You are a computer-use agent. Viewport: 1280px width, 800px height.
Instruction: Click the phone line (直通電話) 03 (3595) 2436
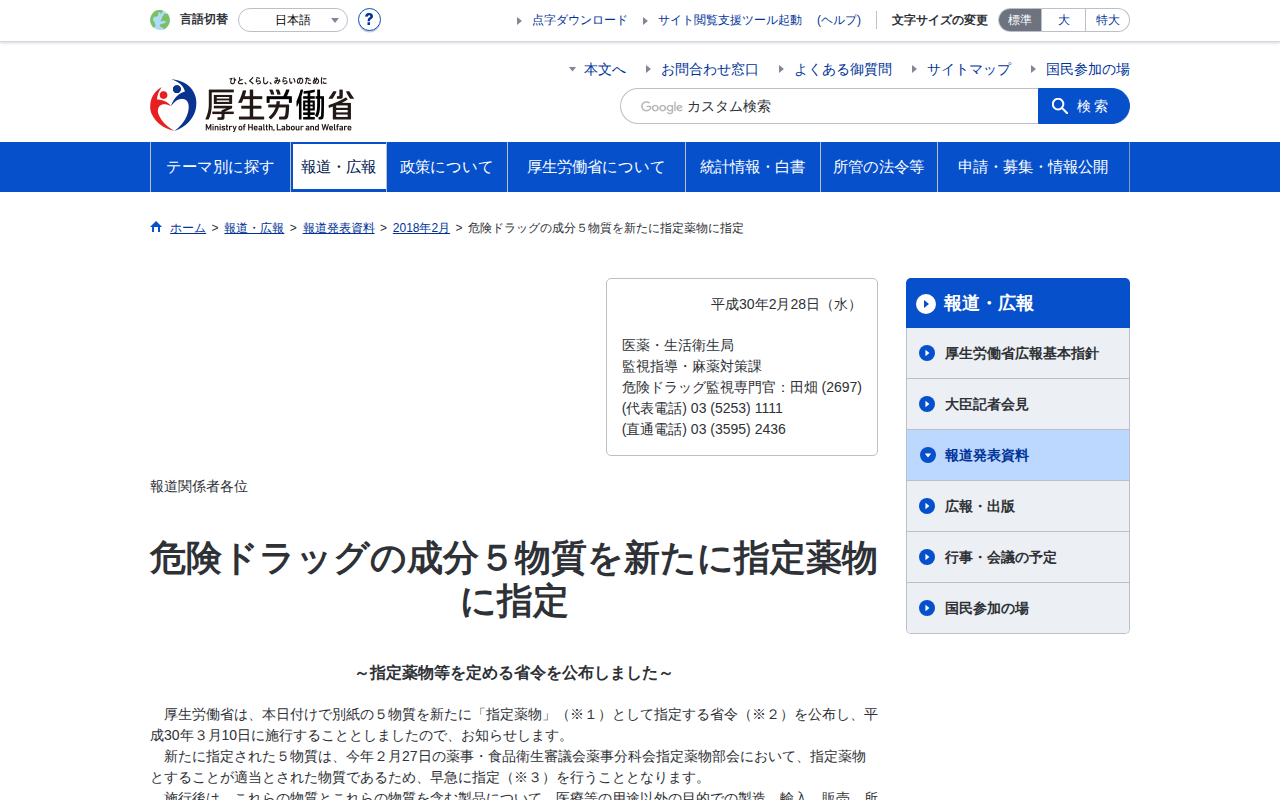[x=704, y=429]
